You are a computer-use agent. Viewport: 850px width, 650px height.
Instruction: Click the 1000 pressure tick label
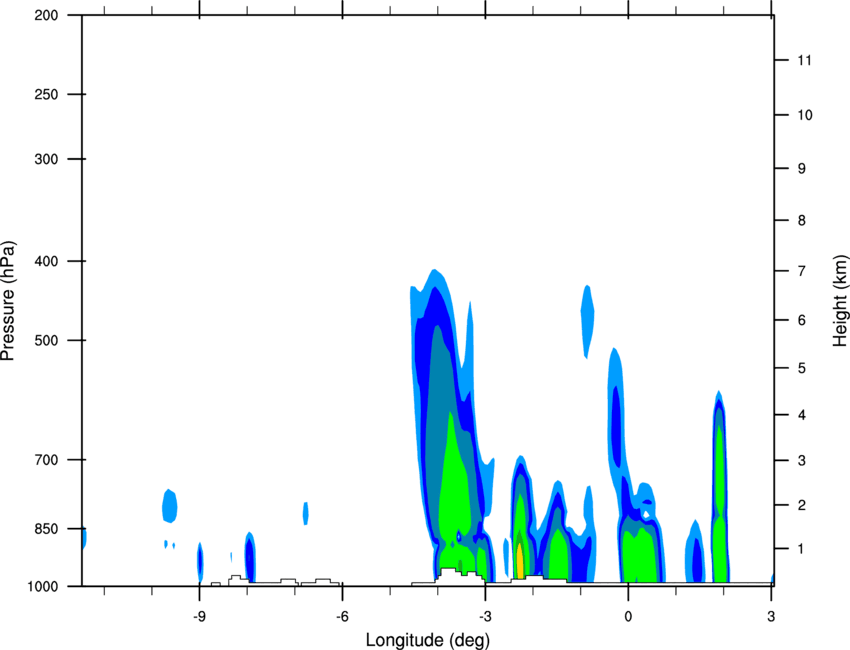[x=42, y=587]
